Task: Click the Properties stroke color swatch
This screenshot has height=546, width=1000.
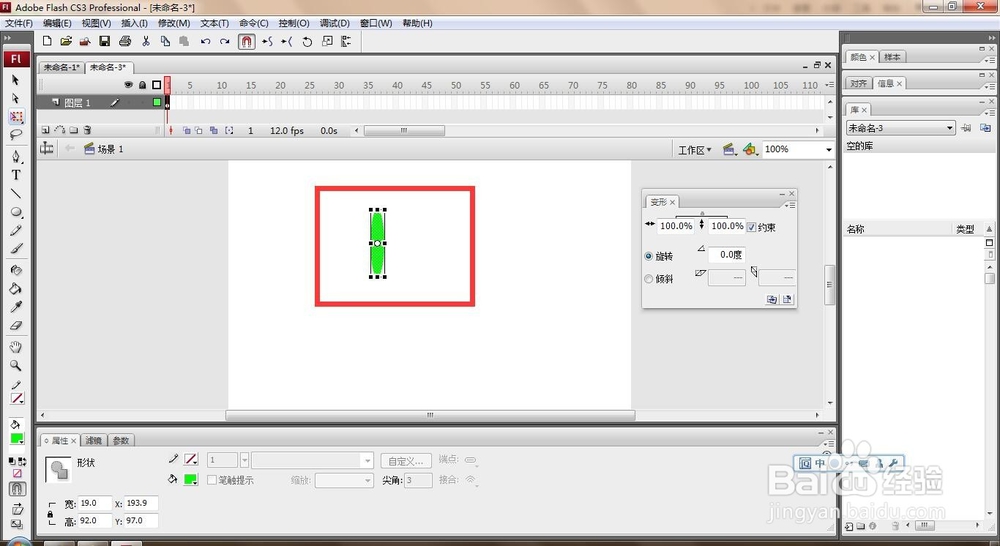Action: 191,459
